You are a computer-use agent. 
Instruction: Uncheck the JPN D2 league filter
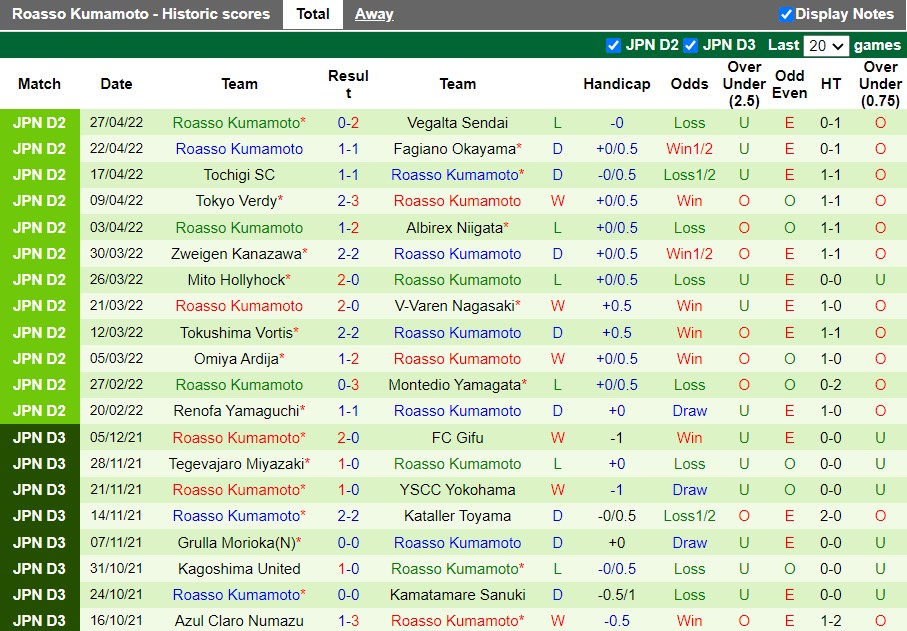coord(613,45)
